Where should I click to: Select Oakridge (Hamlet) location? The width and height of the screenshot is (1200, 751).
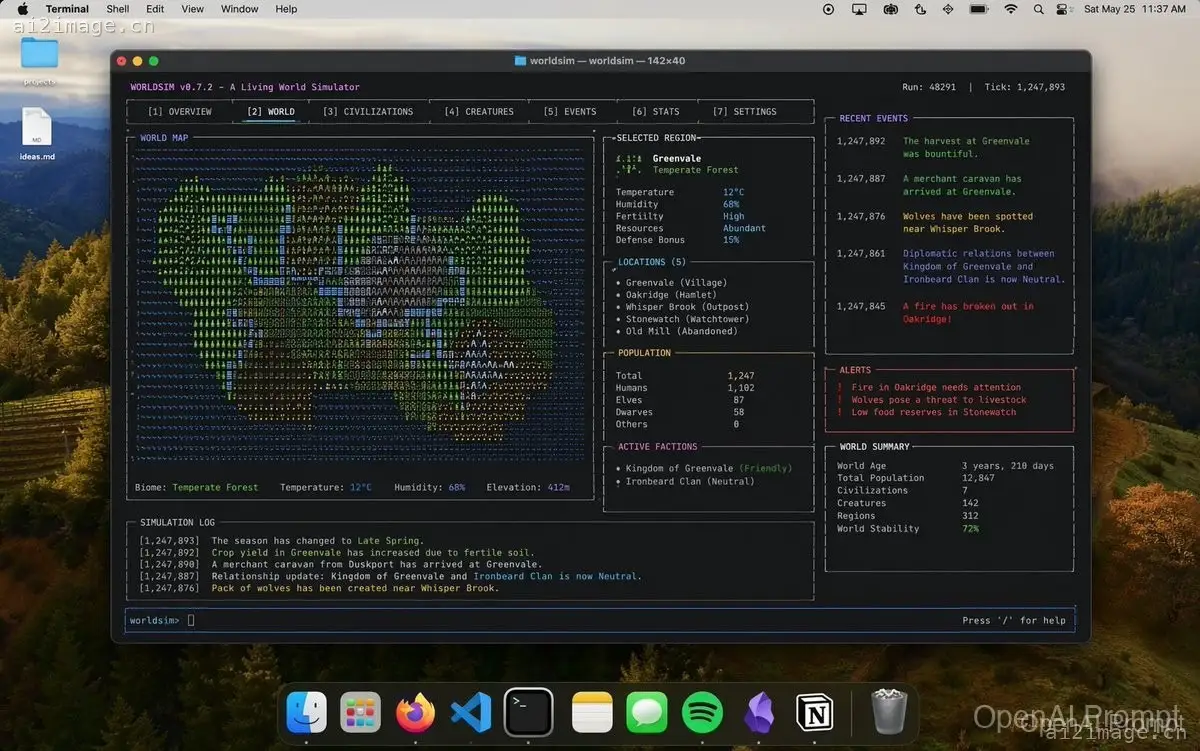coord(671,295)
